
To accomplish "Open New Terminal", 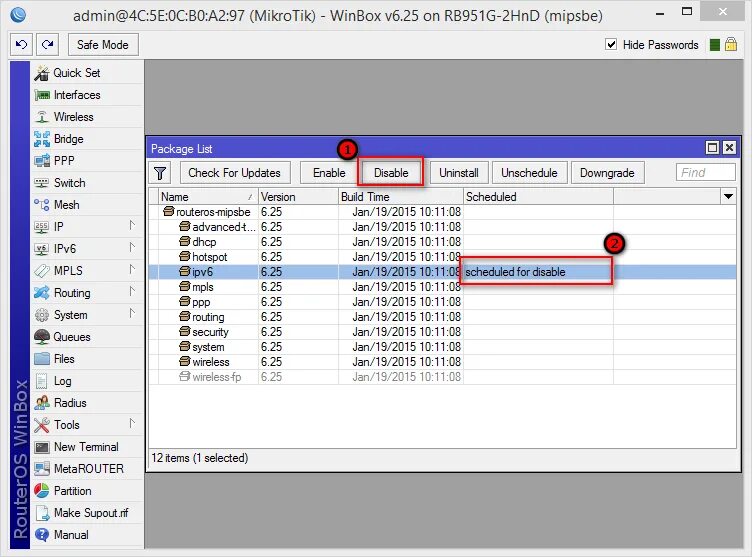I will coord(88,447).
